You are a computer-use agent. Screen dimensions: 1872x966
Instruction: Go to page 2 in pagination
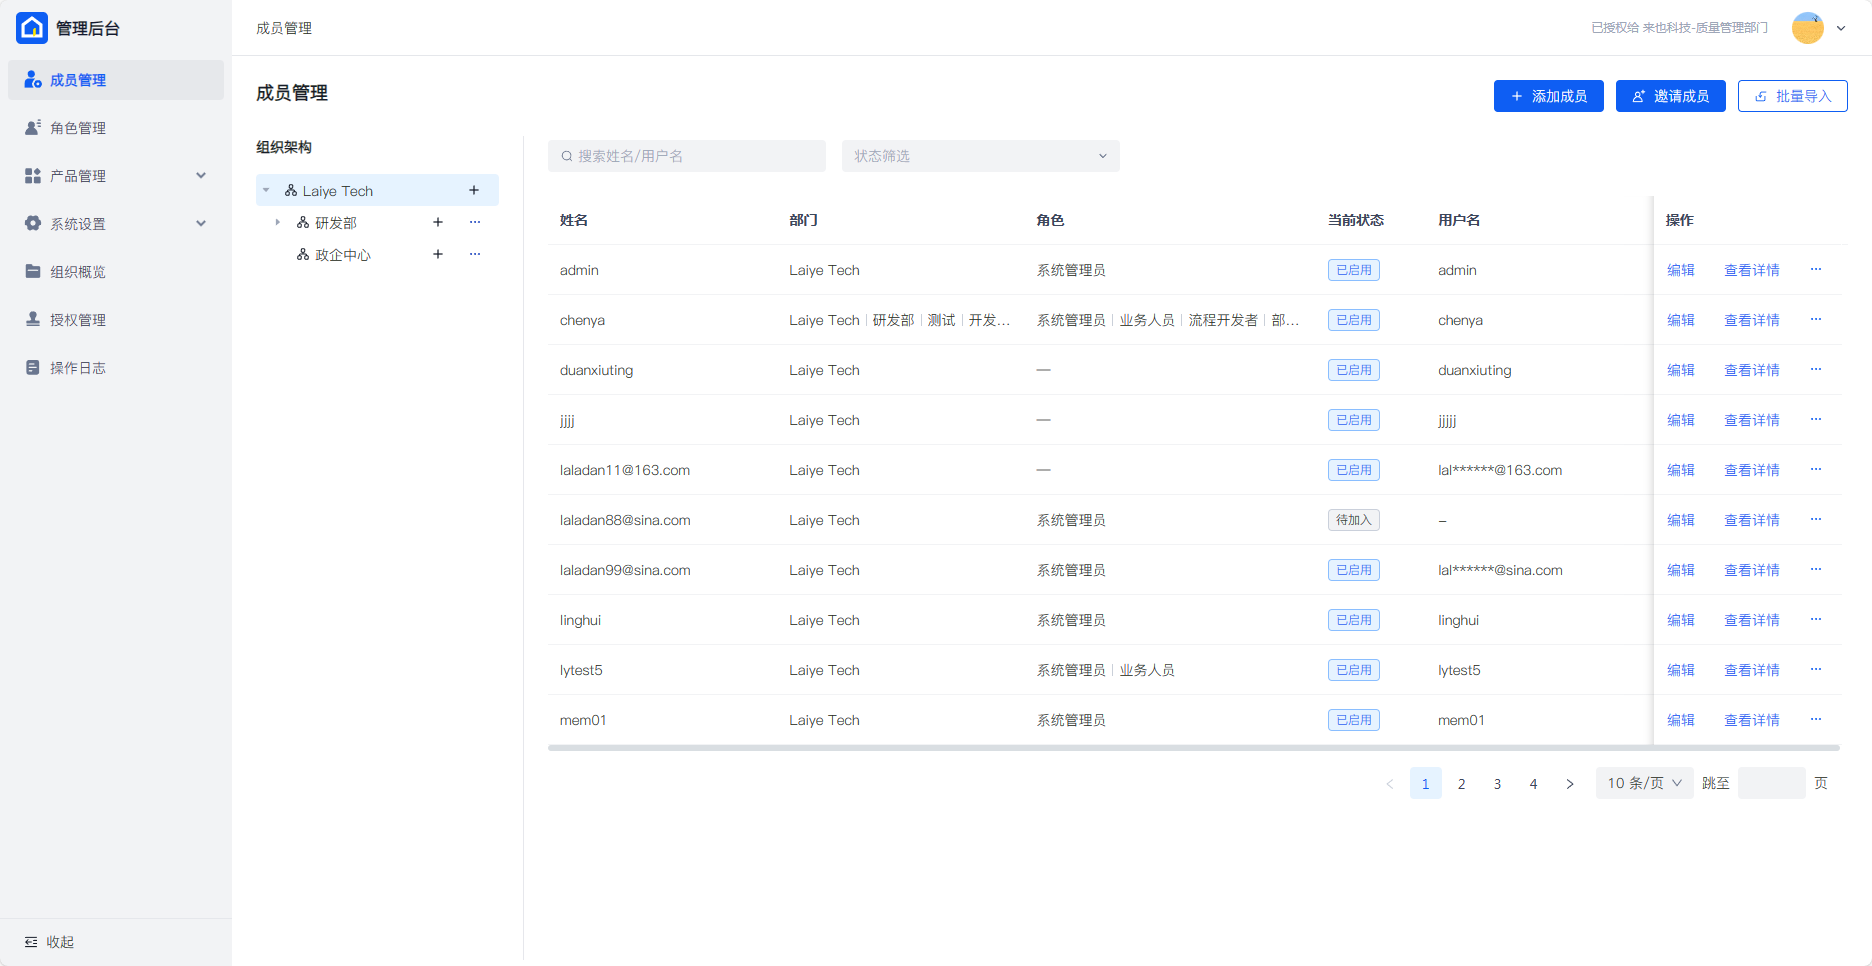1462,784
